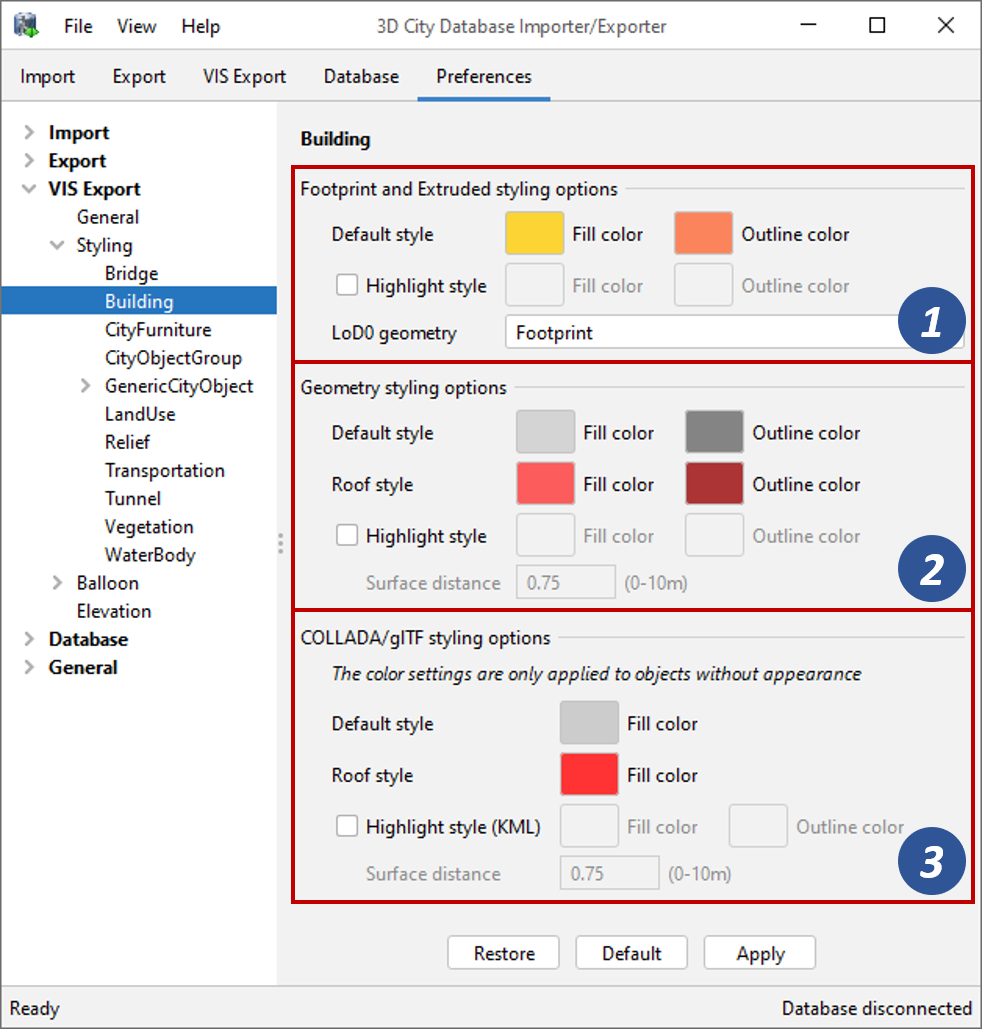The height and width of the screenshot is (1029, 982).
Task: Pick Geometry default light gray fill color
Action: 545,432
